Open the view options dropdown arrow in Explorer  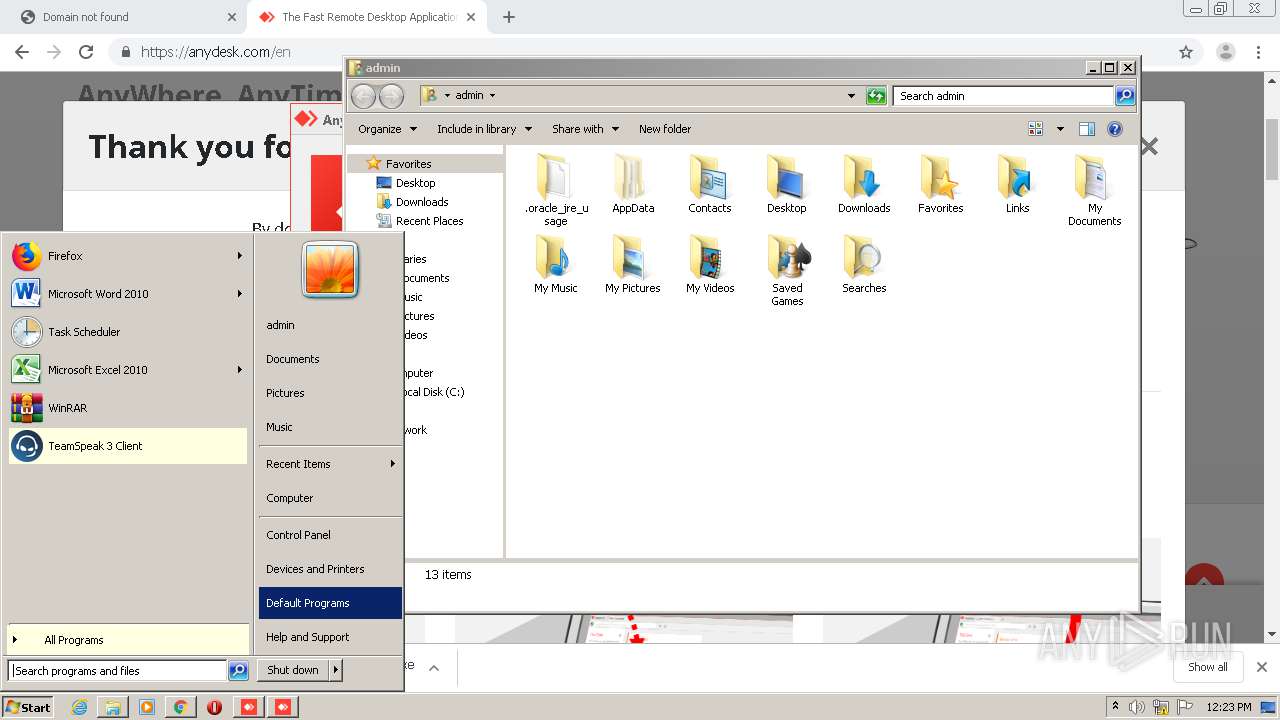[1060, 129]
